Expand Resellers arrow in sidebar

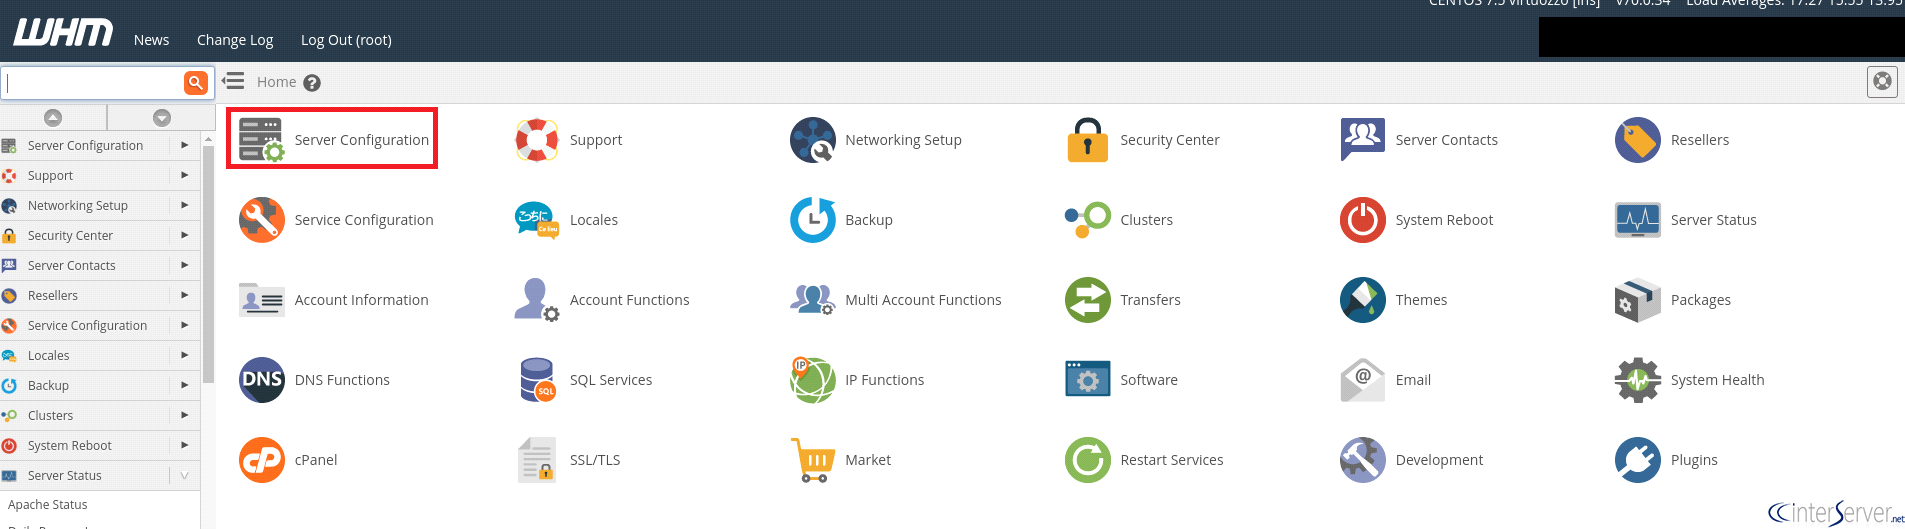(x=185, y=295)
